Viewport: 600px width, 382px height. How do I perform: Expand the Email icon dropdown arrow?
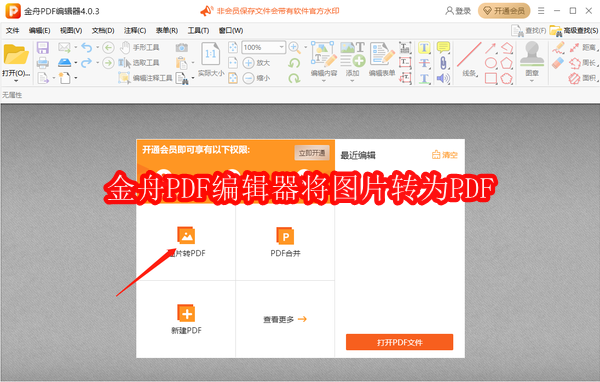75,48
